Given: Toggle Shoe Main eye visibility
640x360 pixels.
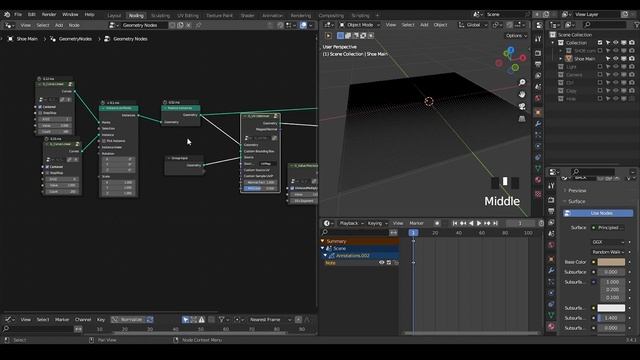Looking at the screenshot, I should tap(616, 59).
